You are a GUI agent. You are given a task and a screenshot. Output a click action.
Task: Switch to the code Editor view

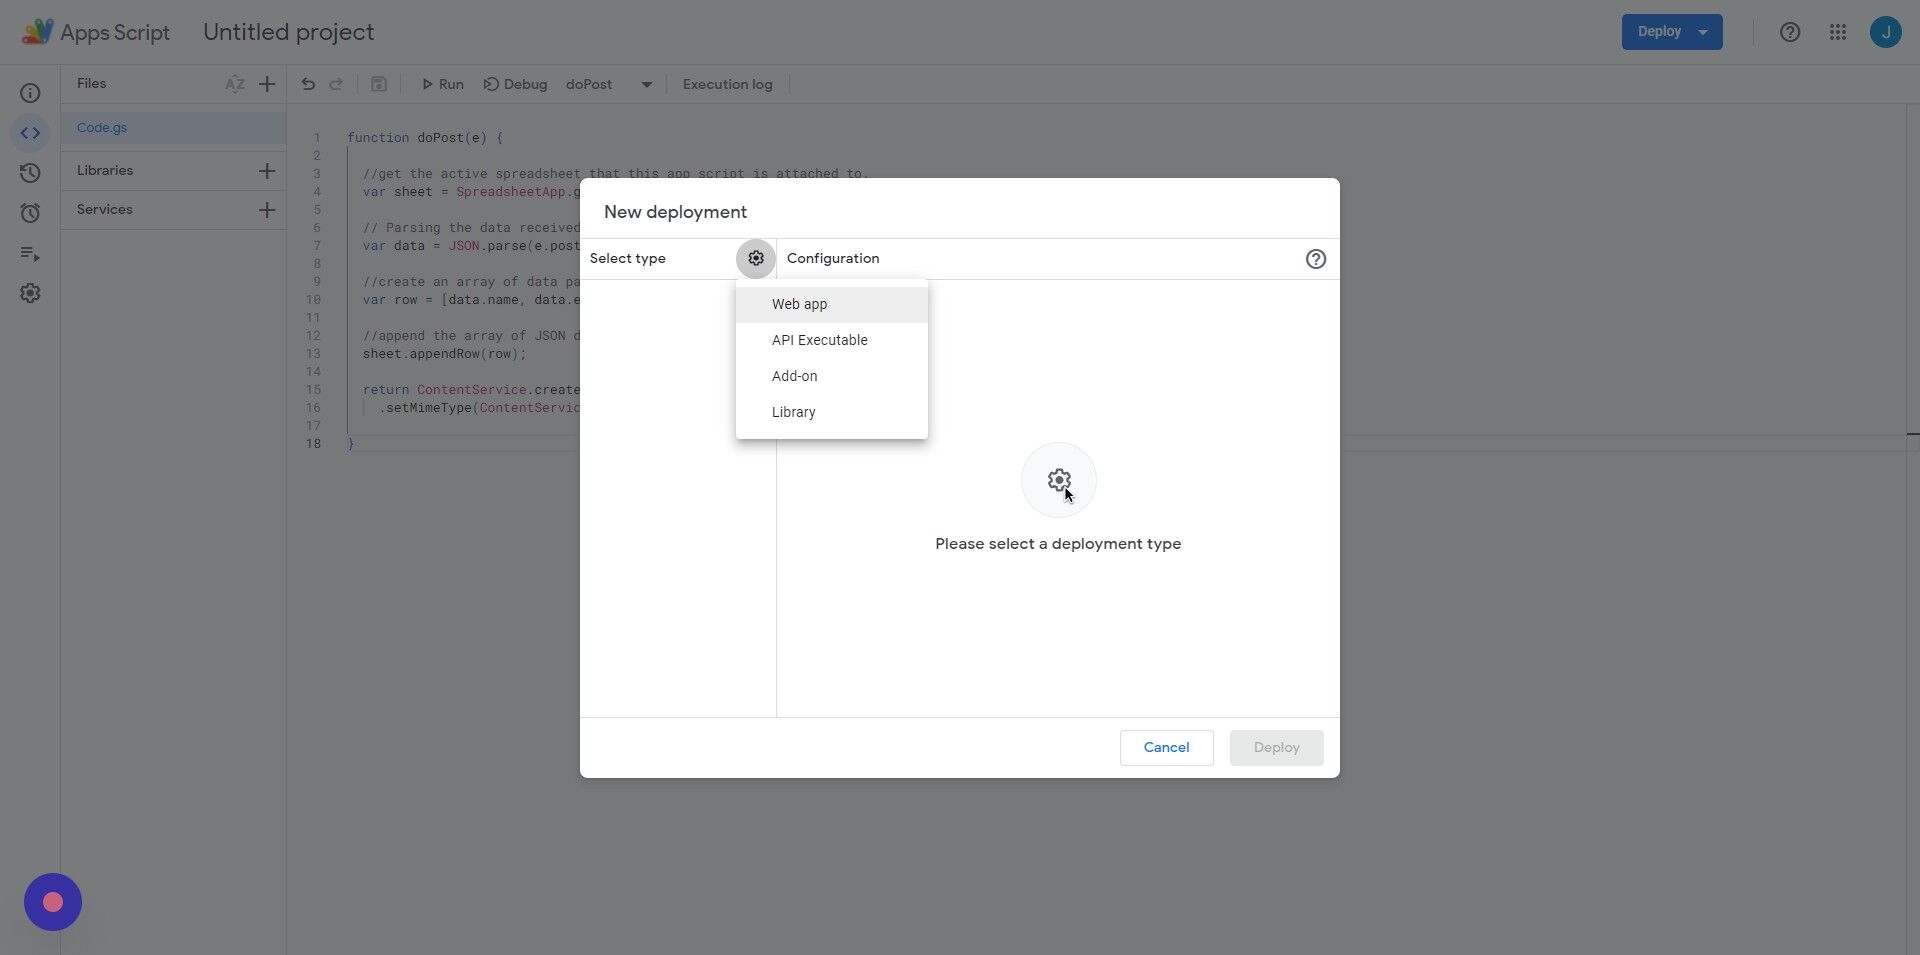tap(30, 132)
